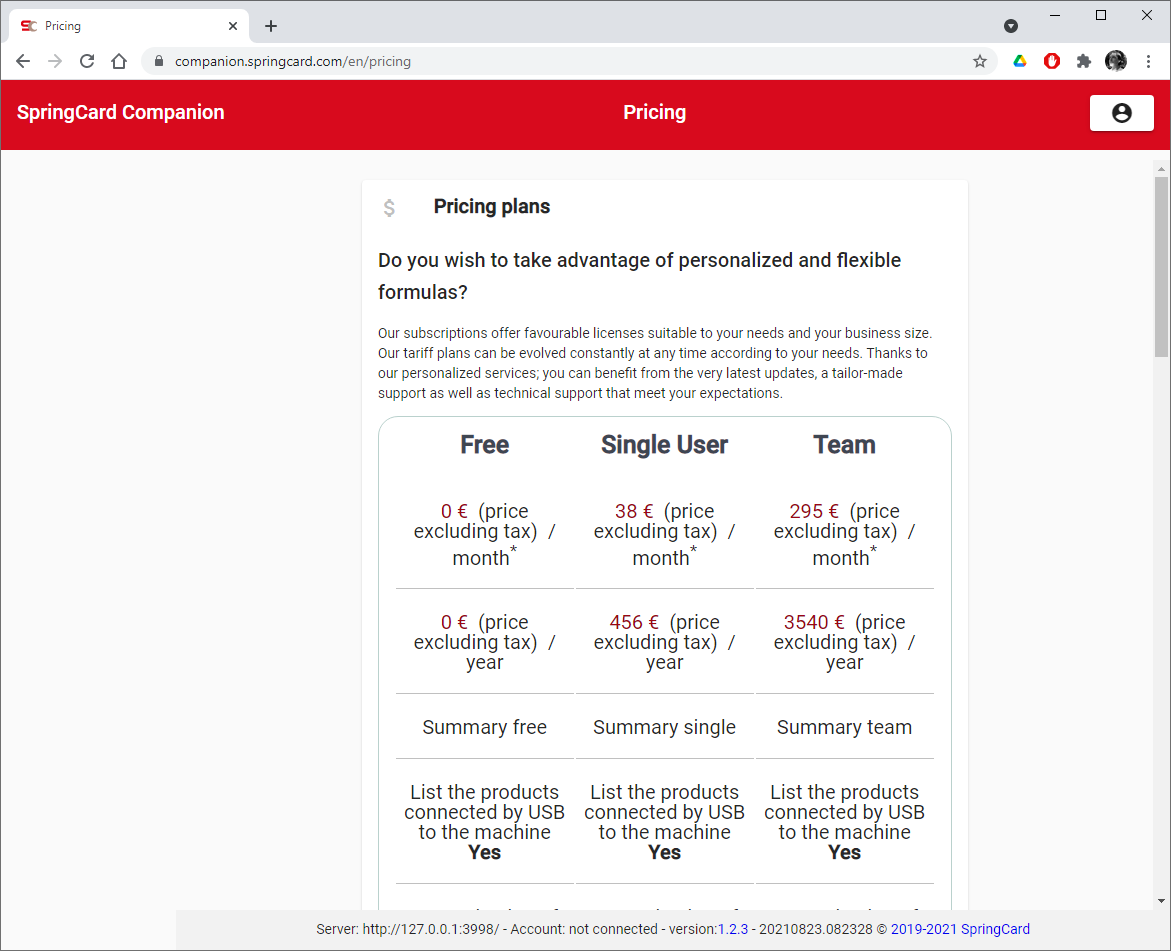This screenshot has height=951, width=1171.
Task: Click the user account icon in the red header
Action: [x=1121, y=112]
